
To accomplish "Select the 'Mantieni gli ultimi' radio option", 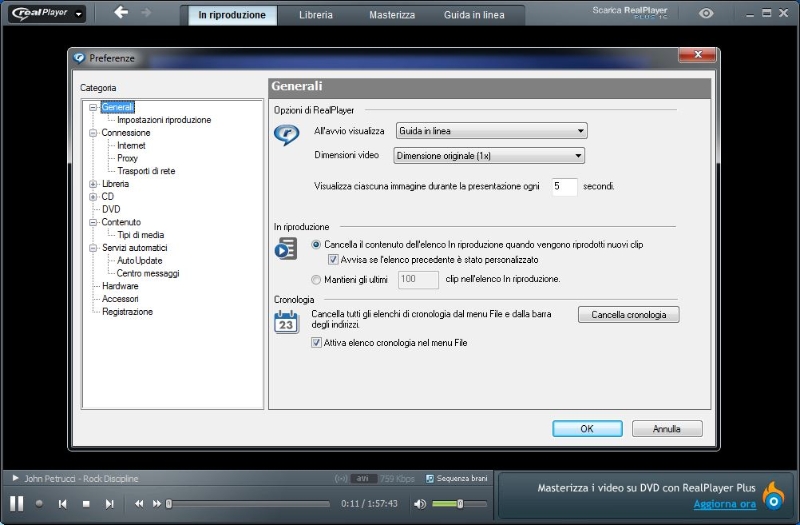I will click(x=317, y=279).
